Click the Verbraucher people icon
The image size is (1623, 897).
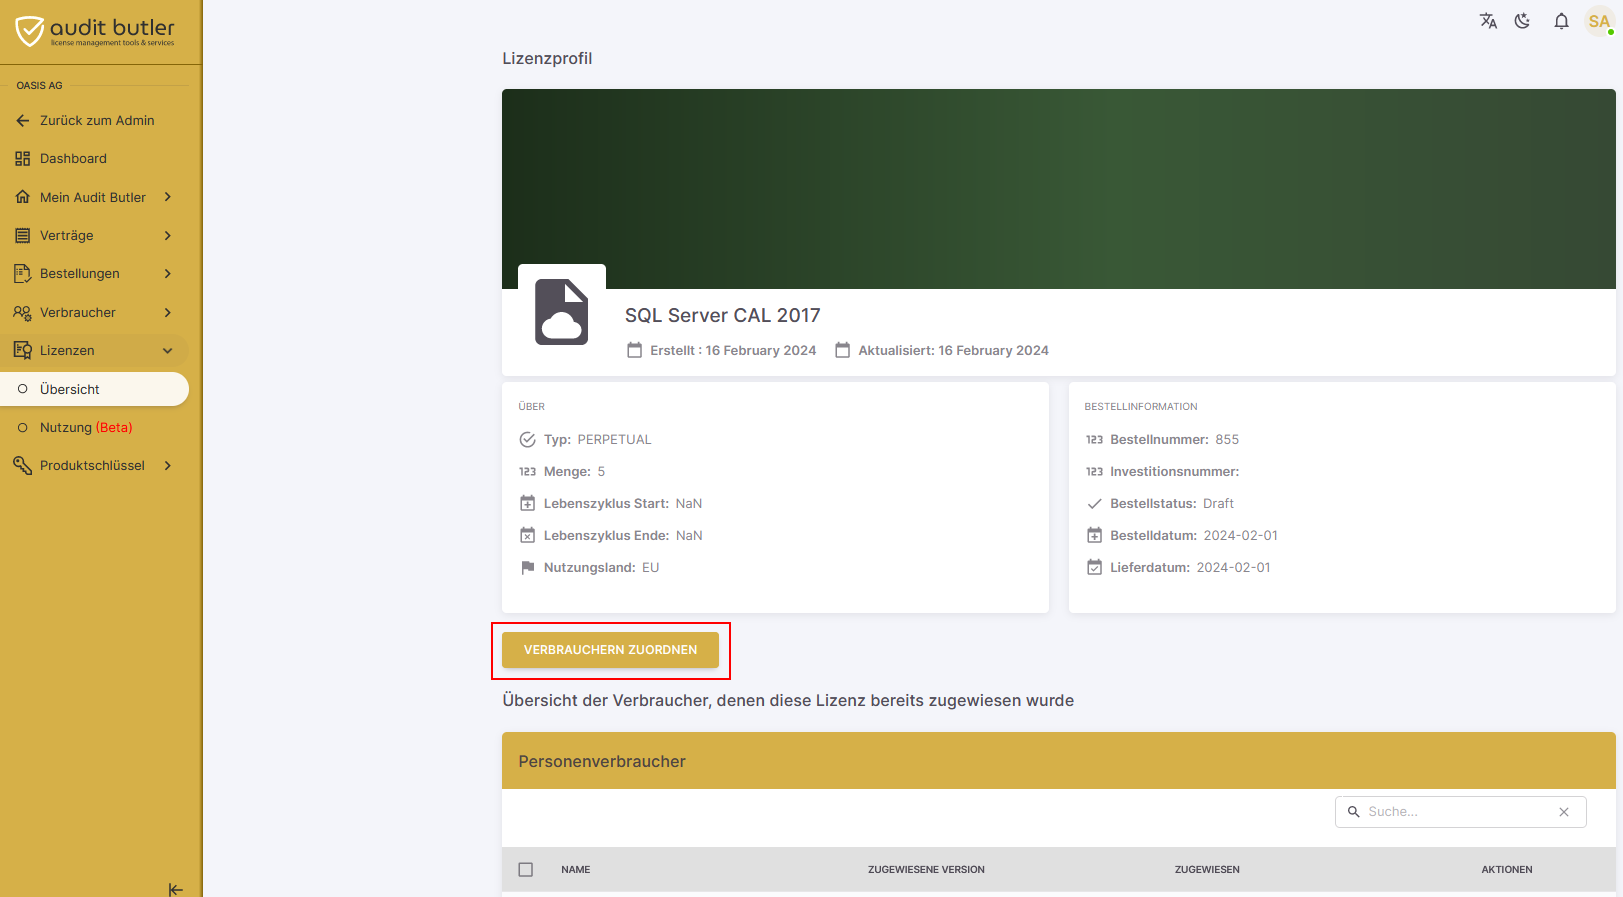(23, 313)
